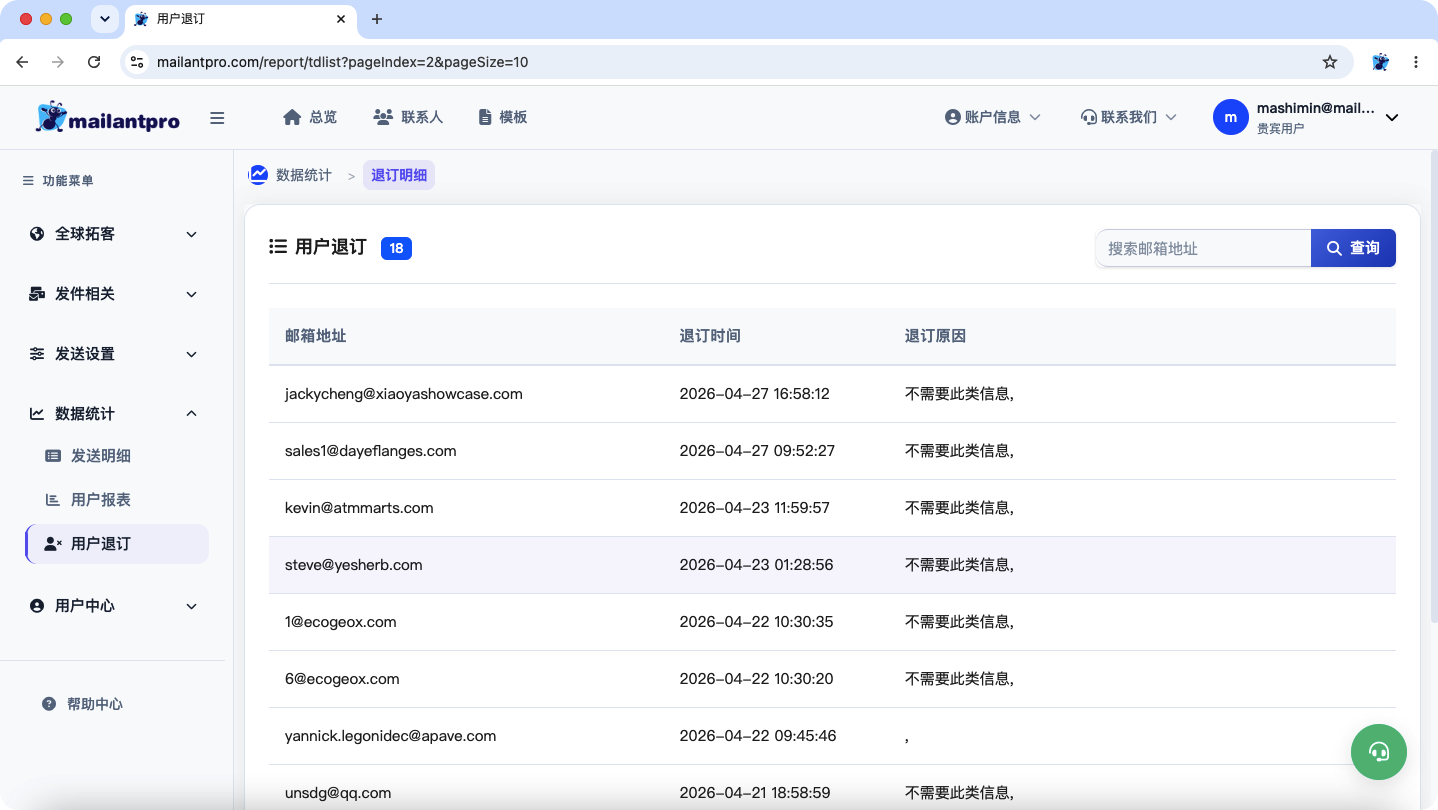The width and height of the screenshot is (1438, 810).
Task: Select 1@ecogeox.com email cell
Action: [x=341, y=622]
